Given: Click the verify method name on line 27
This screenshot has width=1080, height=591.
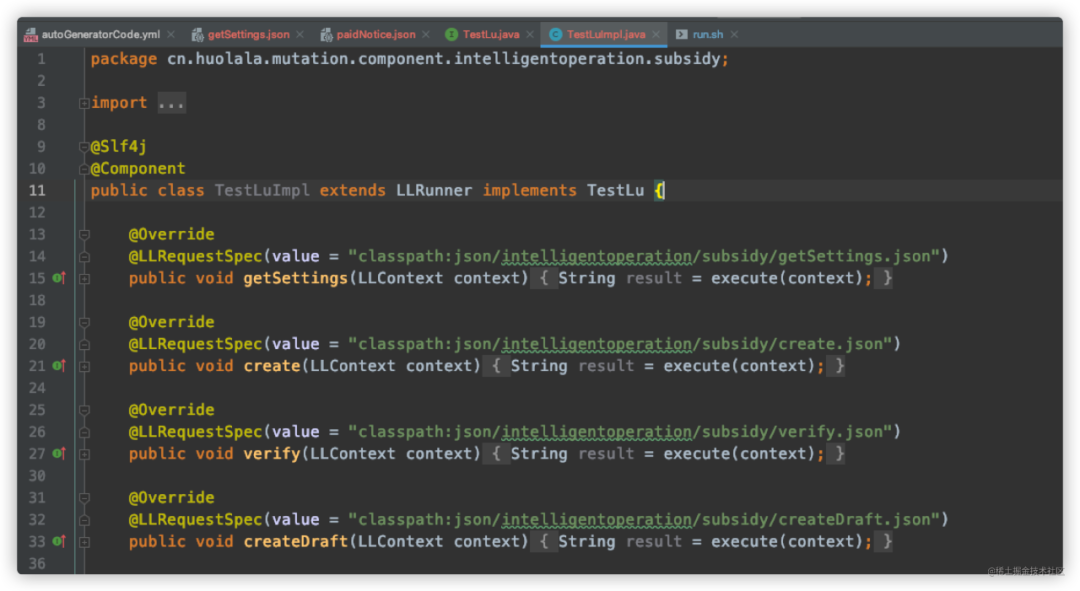Looking at the screenshot, I should (271, 453).
